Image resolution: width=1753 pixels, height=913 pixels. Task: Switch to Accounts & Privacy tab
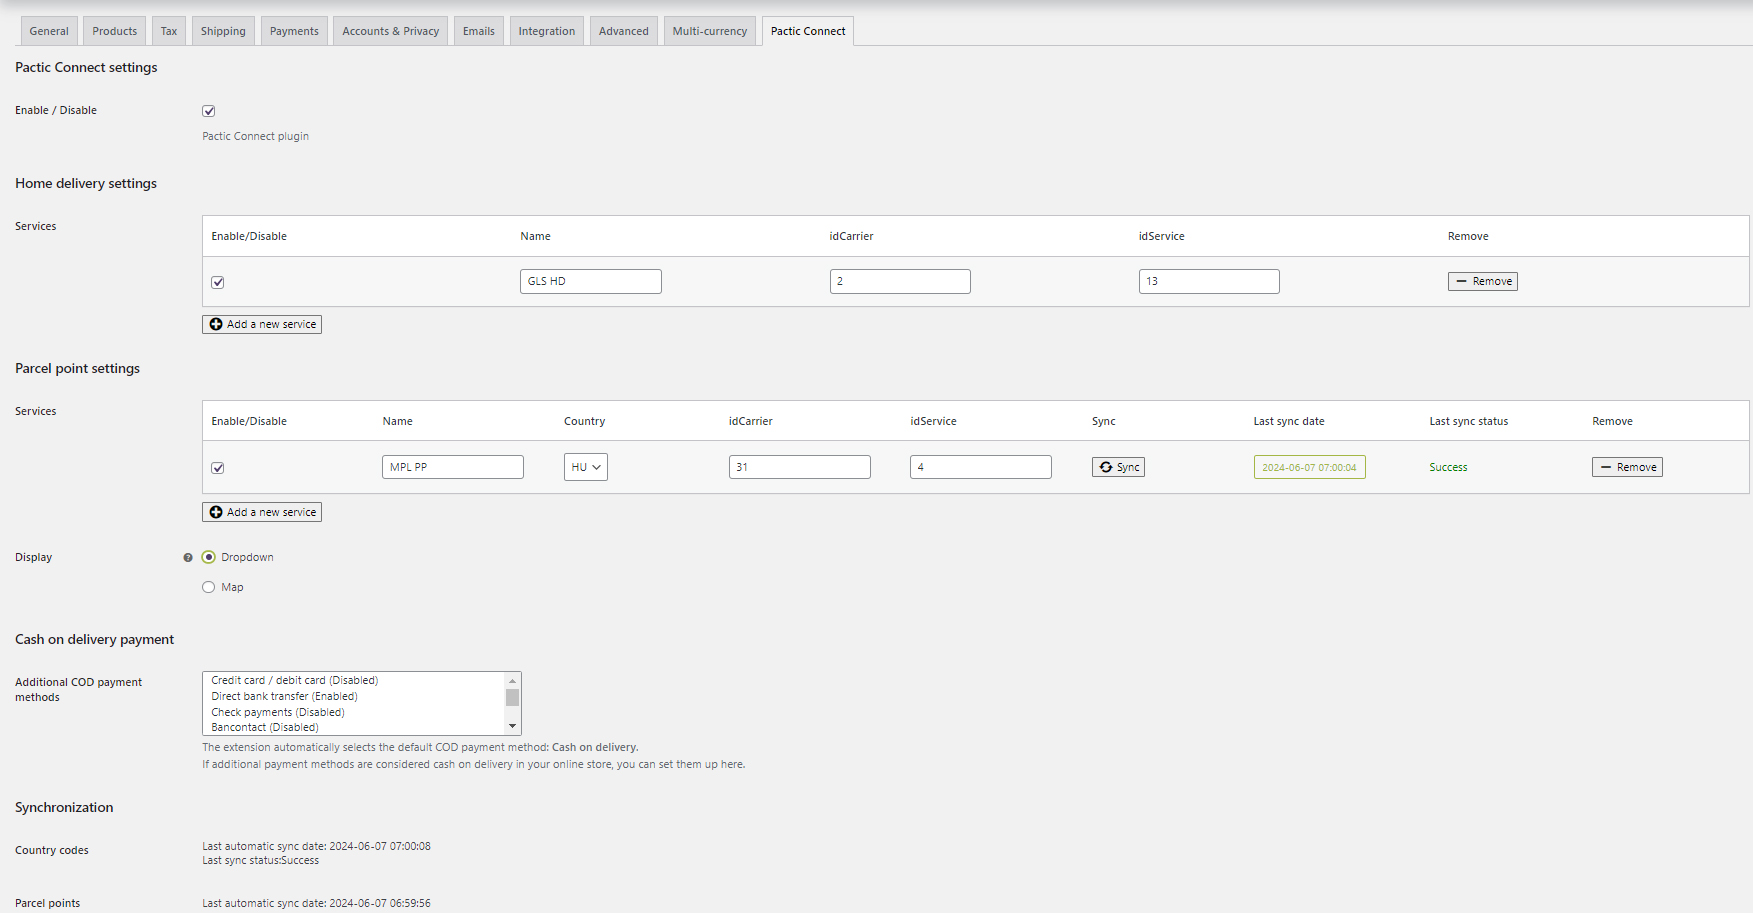(391, 31)
